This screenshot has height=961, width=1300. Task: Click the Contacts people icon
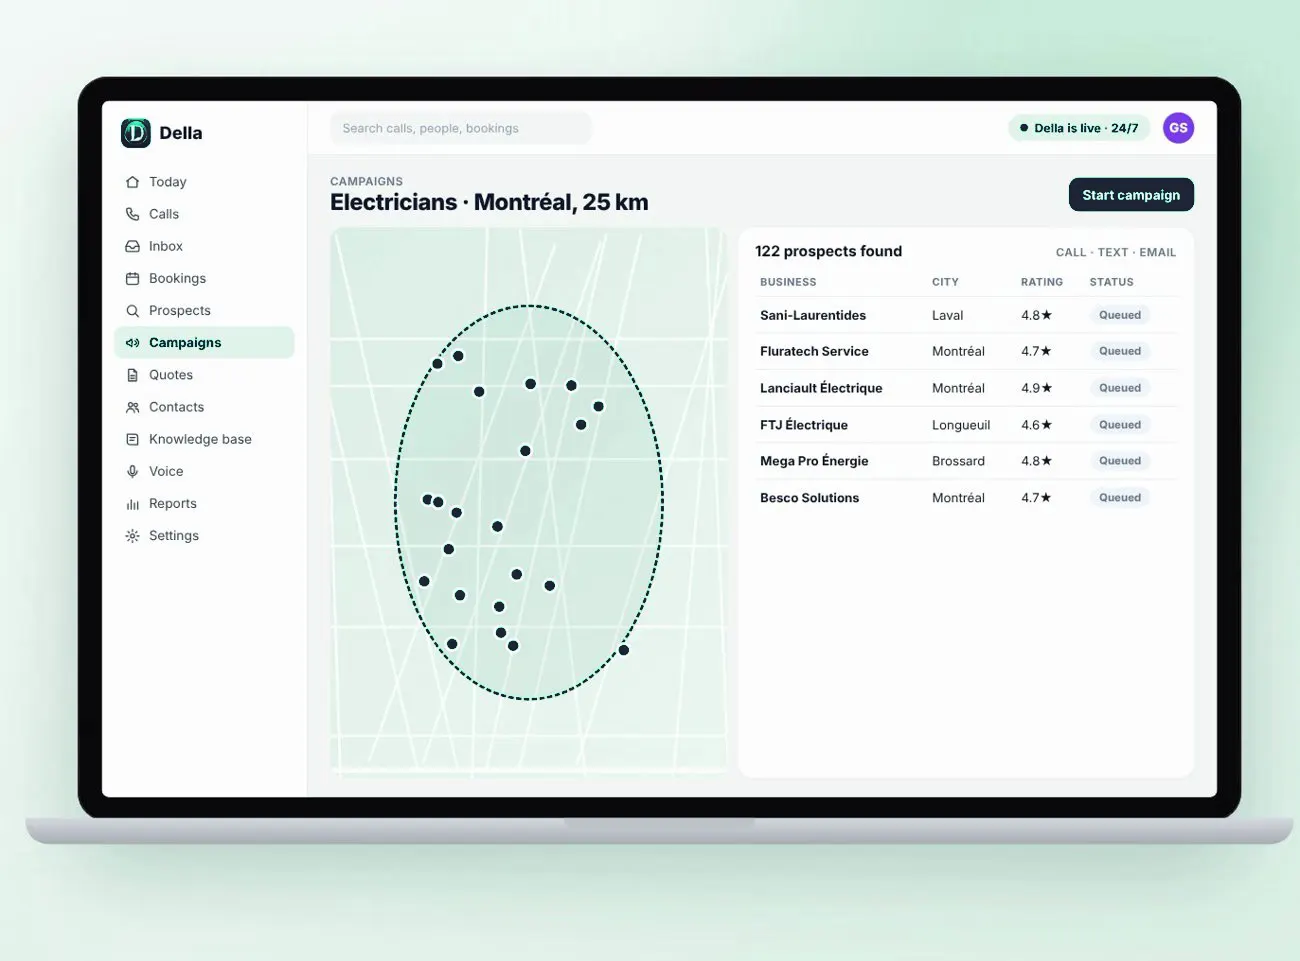(132, 407)
